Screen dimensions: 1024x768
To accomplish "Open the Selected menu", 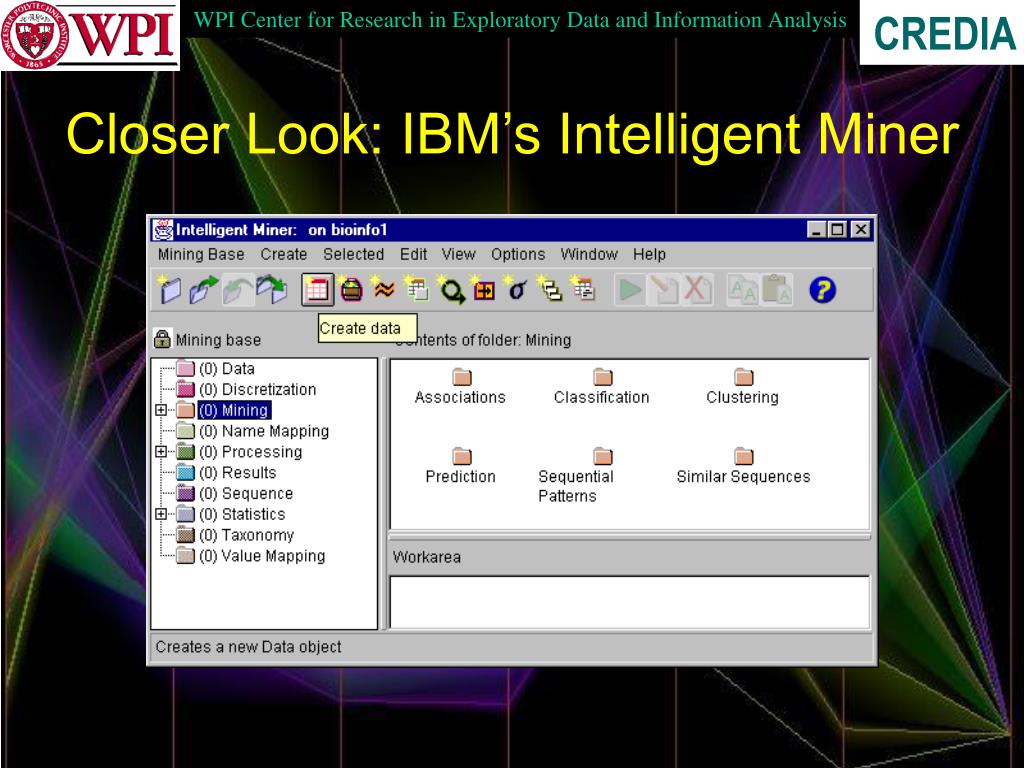I will point(353,254).
